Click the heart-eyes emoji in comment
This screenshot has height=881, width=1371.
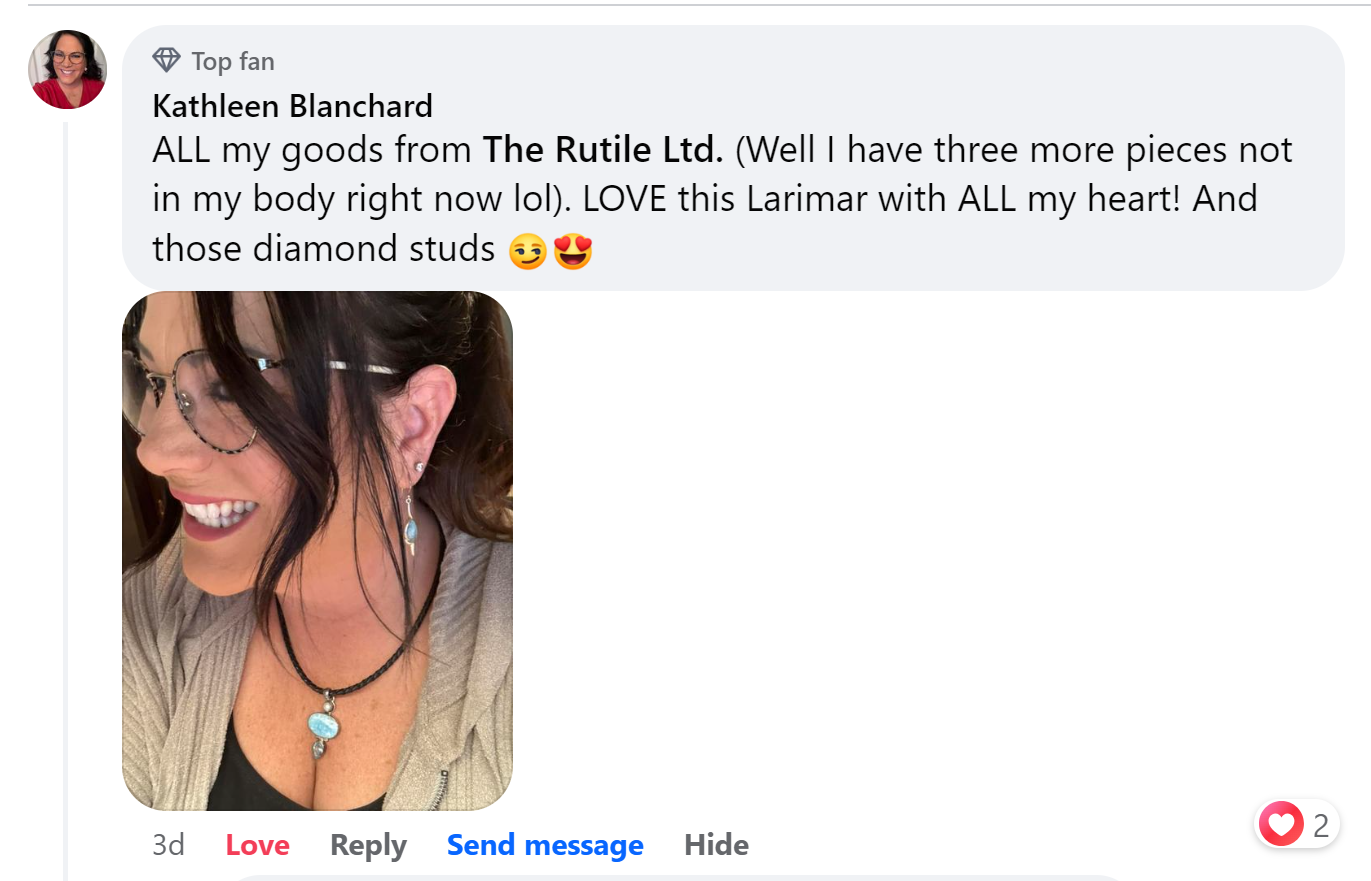(x=573, y=250)
